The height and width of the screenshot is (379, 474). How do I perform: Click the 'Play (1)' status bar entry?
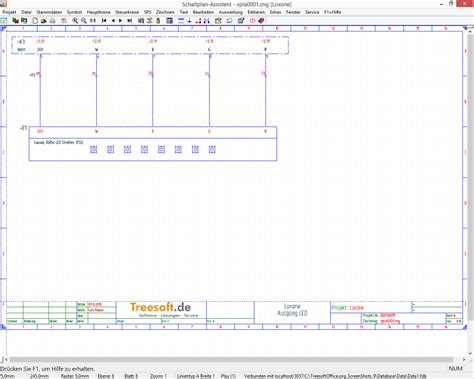pyautogui.click(x=228, y=376)
